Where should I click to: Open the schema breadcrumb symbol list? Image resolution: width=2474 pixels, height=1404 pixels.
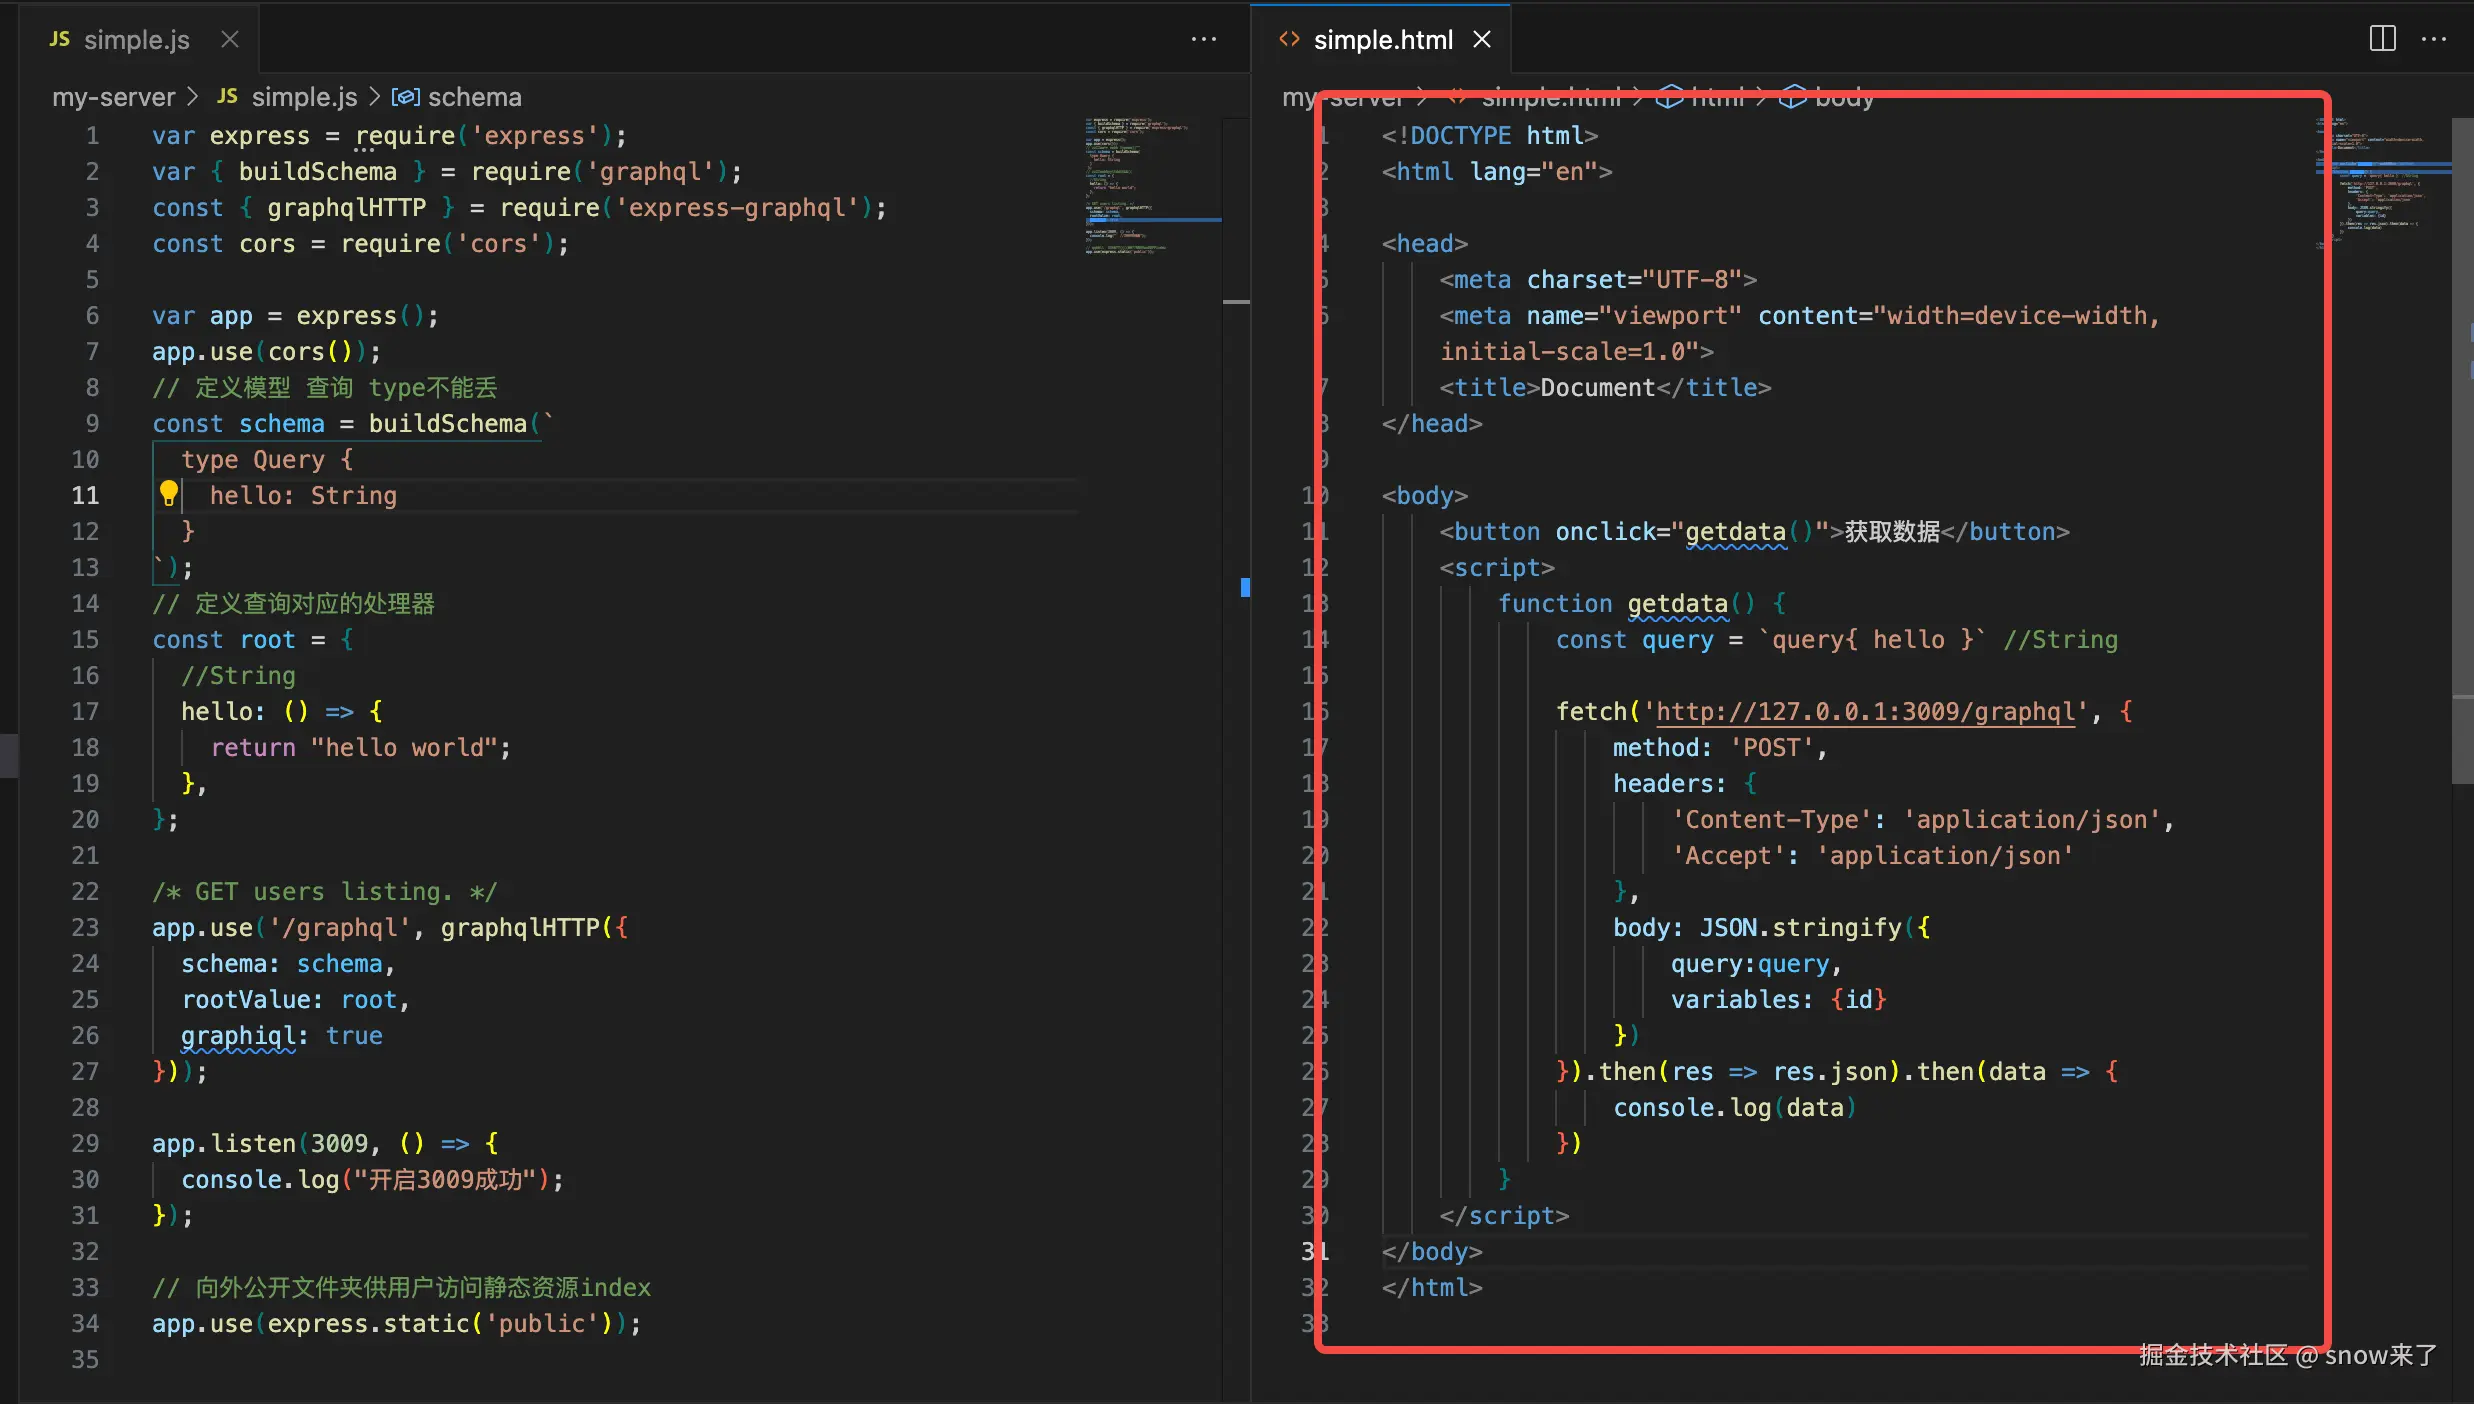(474, 97)
